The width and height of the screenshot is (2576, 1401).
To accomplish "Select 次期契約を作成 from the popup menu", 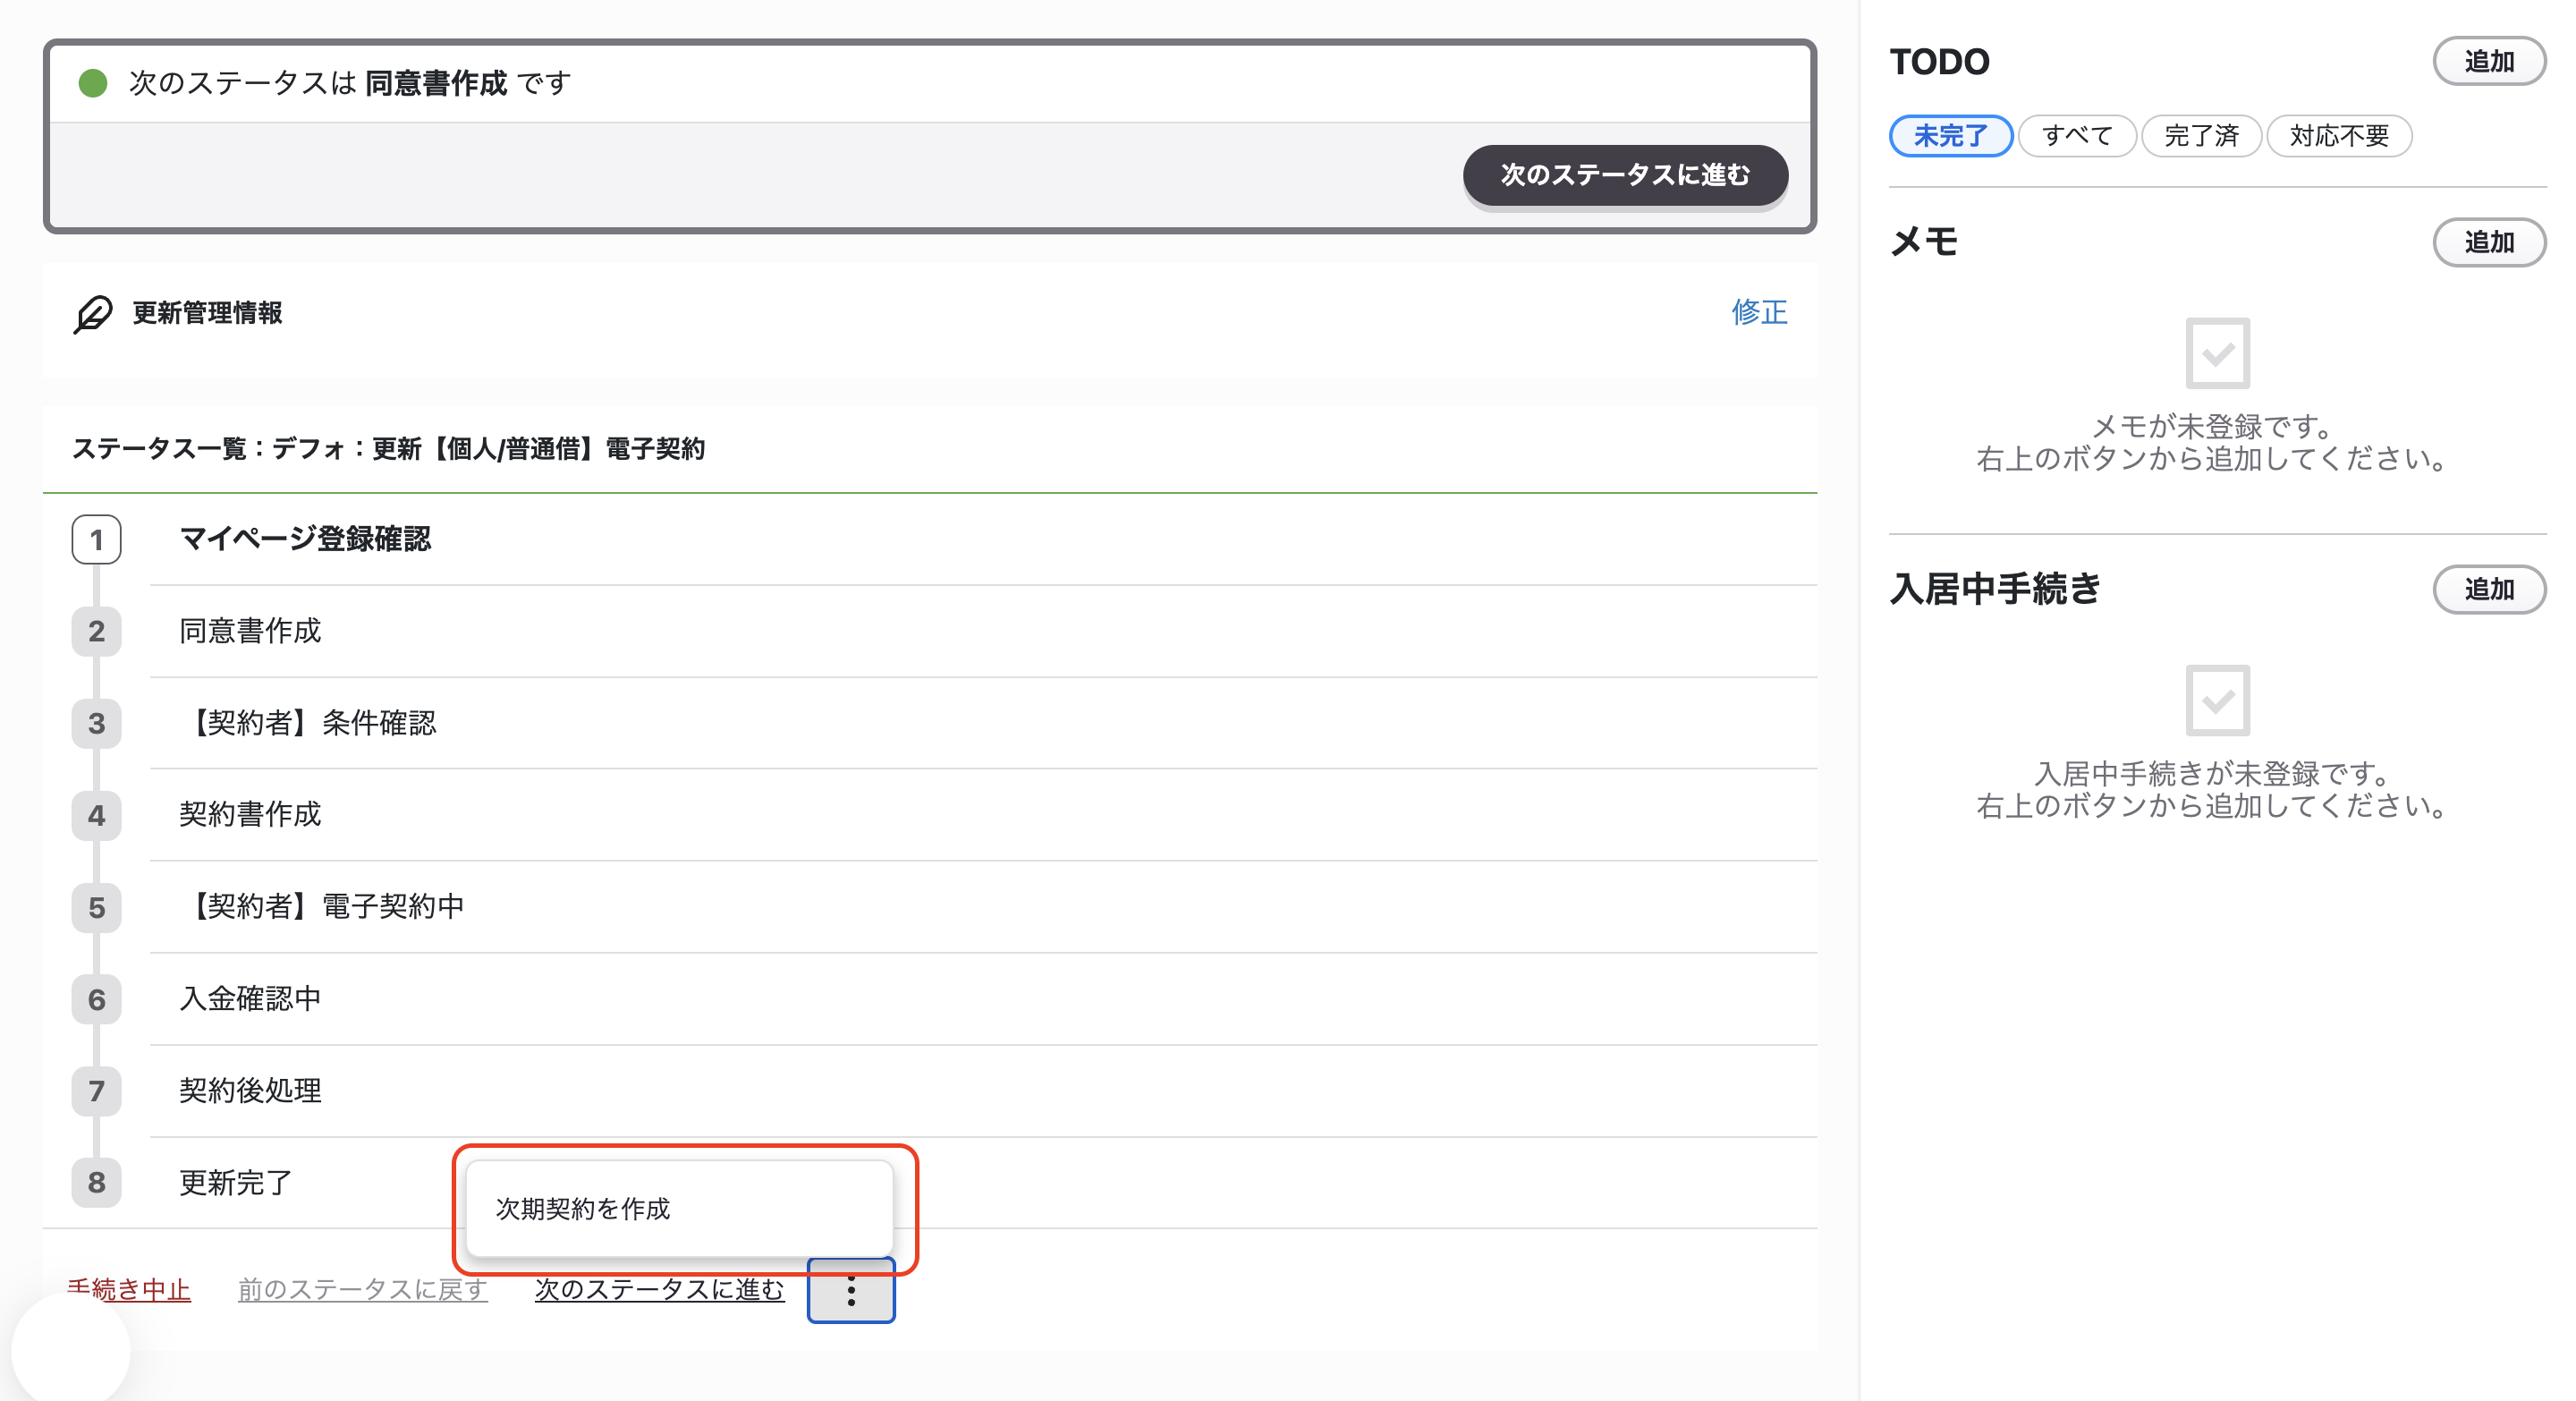I will tap(679, 1209).
